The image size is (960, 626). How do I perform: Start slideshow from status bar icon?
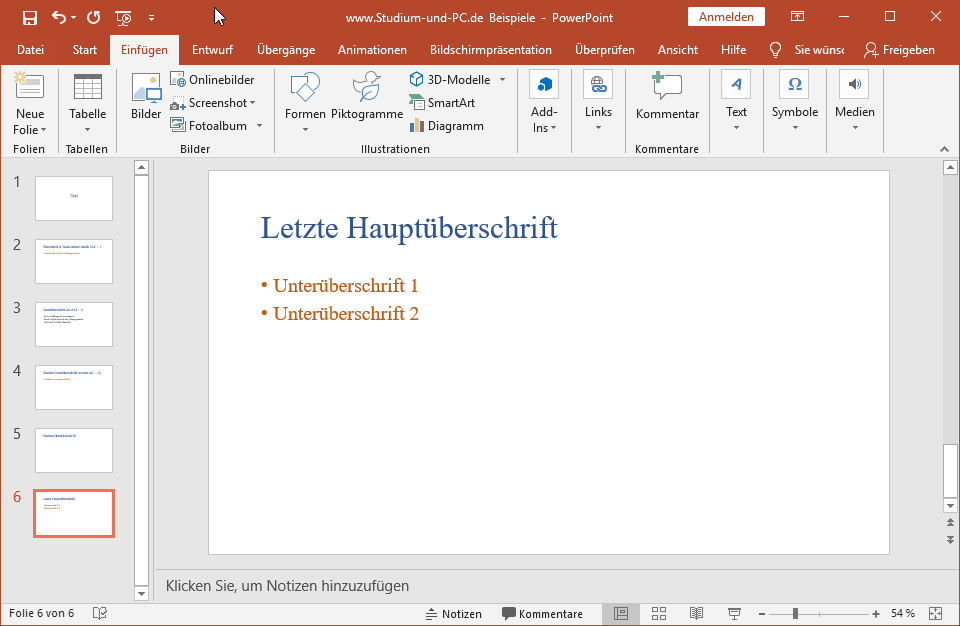(x=734, y=614)
